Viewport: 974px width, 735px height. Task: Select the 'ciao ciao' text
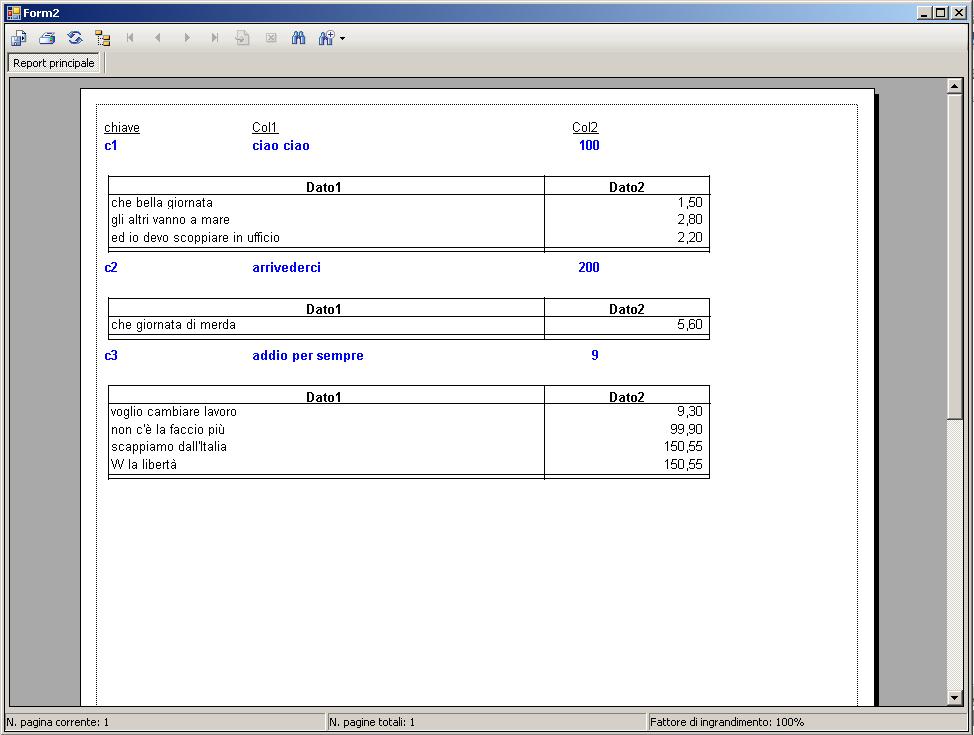point(281,145)
